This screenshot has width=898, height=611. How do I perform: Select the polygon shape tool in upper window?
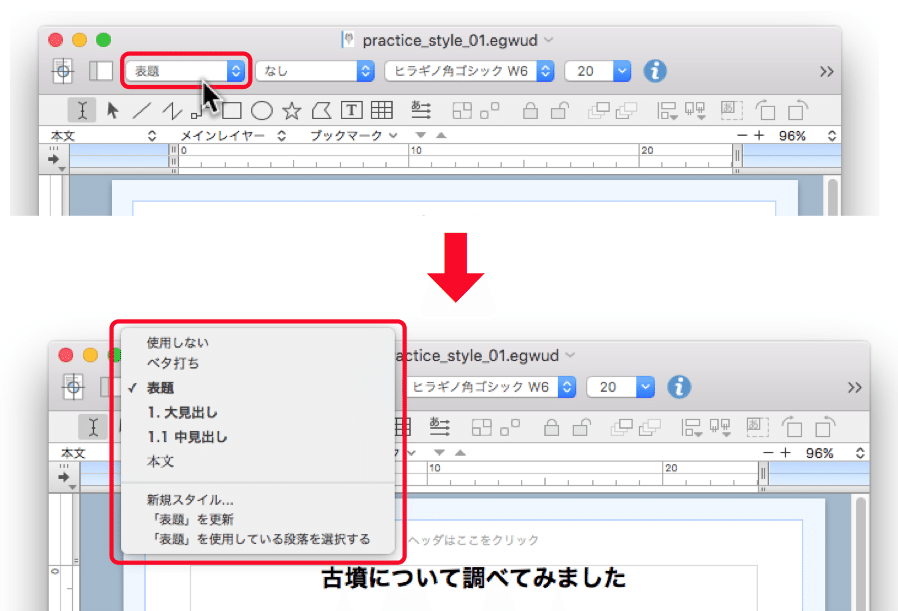click(x=321, y=111)
